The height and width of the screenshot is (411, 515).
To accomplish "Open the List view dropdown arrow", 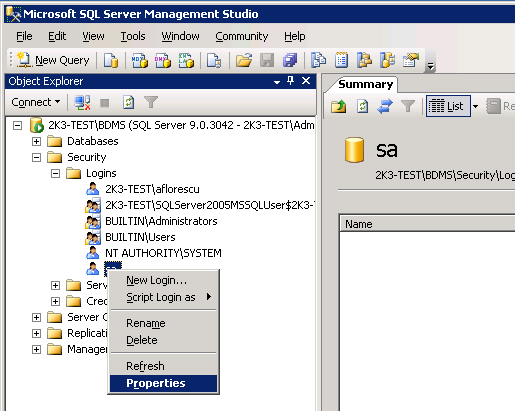I will [476, 107].
